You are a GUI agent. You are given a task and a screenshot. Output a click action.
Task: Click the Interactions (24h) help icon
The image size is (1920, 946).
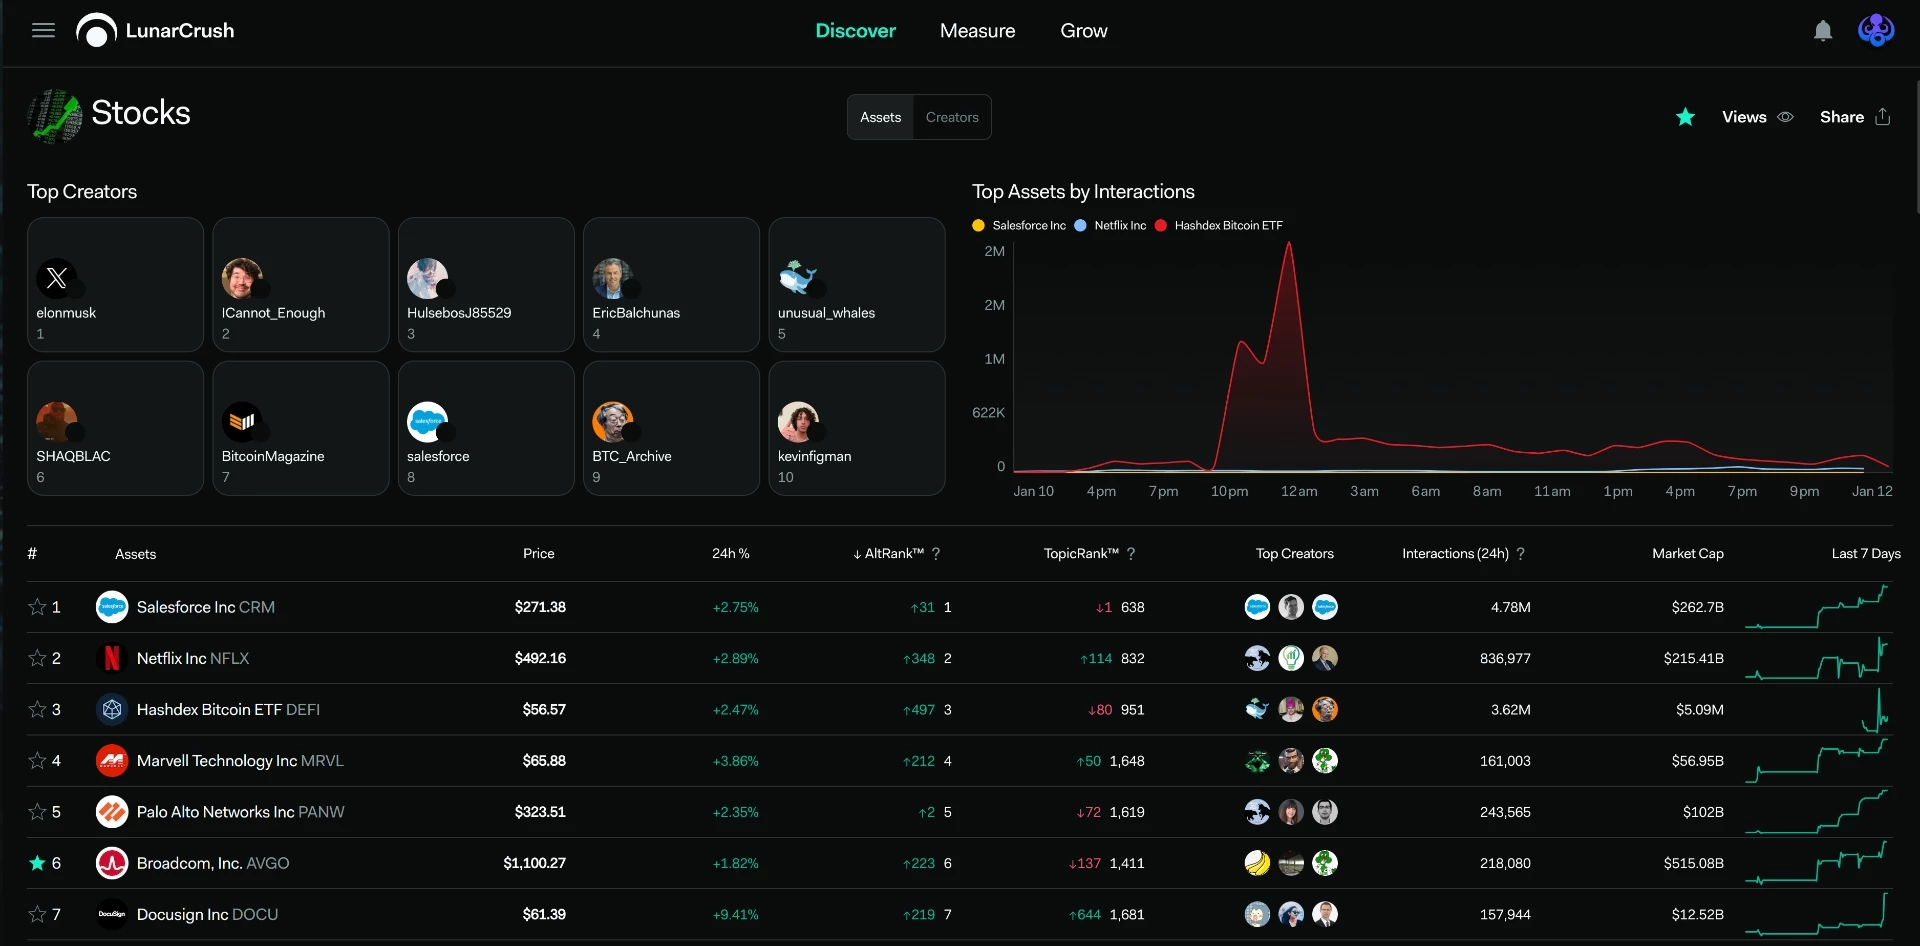point(1521,554)
